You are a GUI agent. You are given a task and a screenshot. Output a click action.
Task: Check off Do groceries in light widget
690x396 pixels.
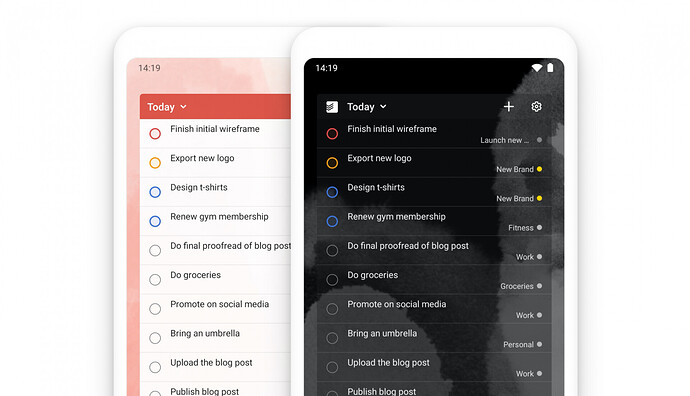click(155, 279)
